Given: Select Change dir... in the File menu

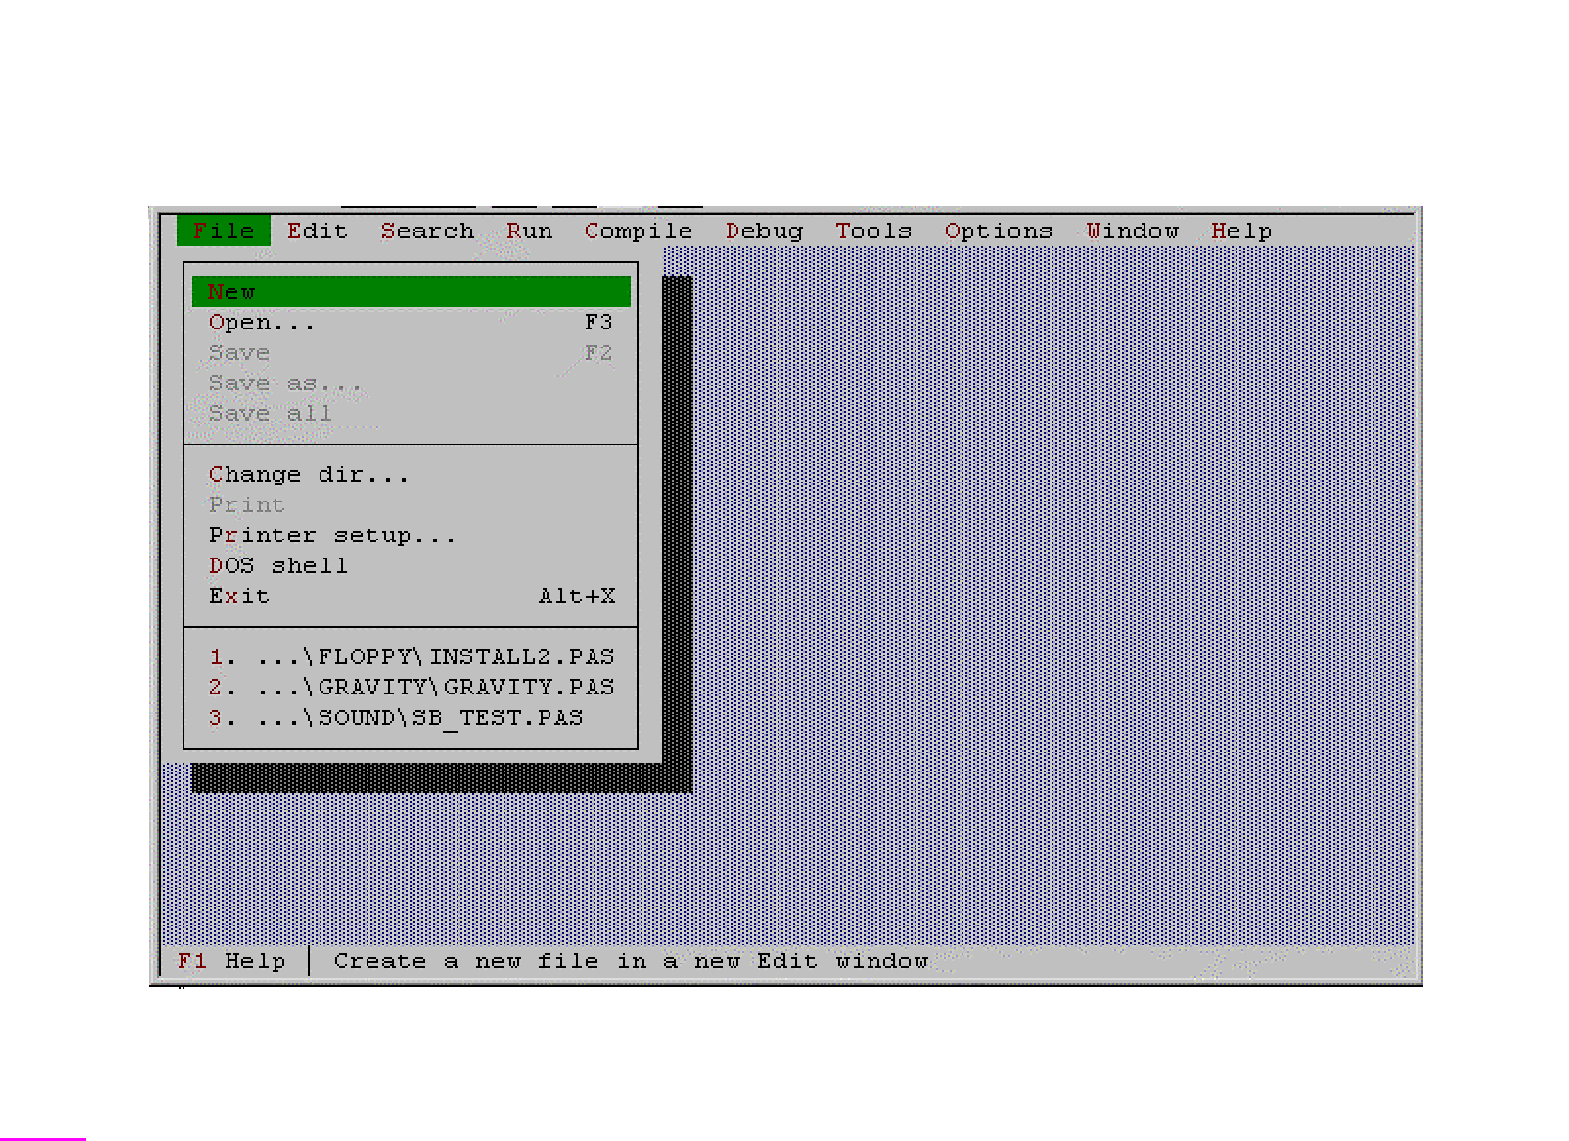Looking at the screenshot, I should (411, 474).
